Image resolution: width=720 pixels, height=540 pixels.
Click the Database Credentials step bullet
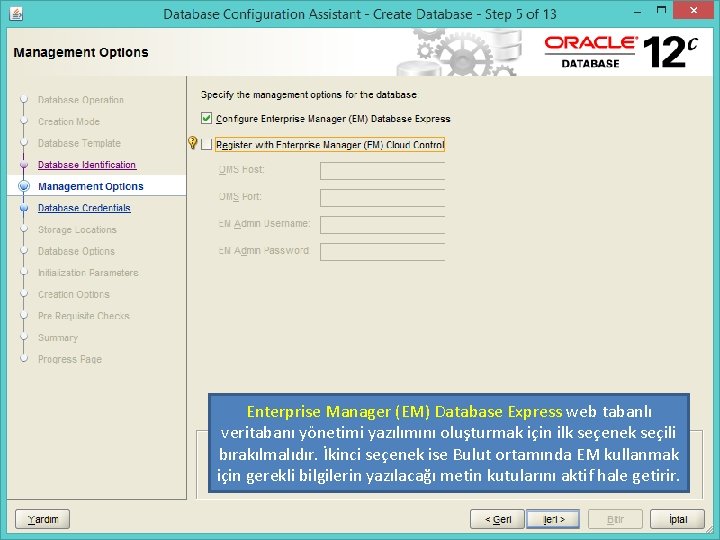click(24, 208)
